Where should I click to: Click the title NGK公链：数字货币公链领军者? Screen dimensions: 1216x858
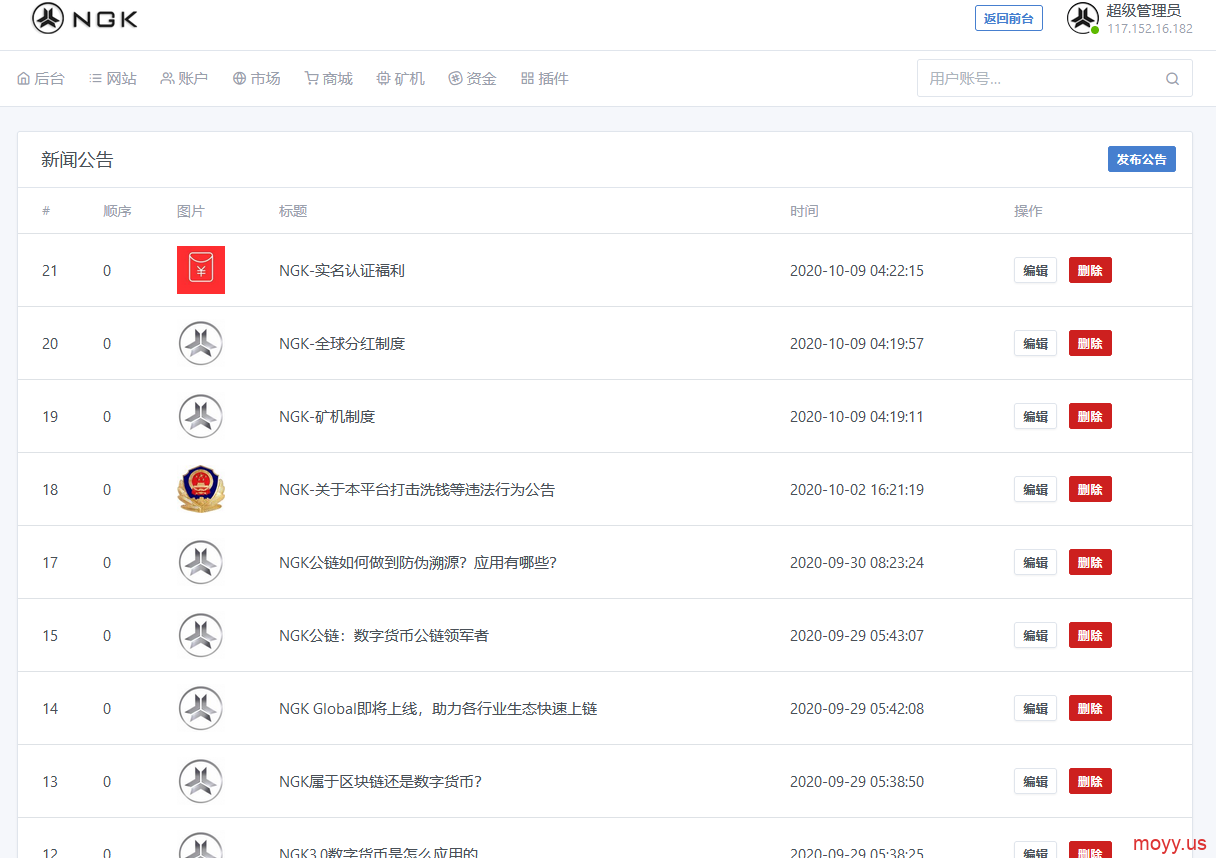tap(384, 635)
